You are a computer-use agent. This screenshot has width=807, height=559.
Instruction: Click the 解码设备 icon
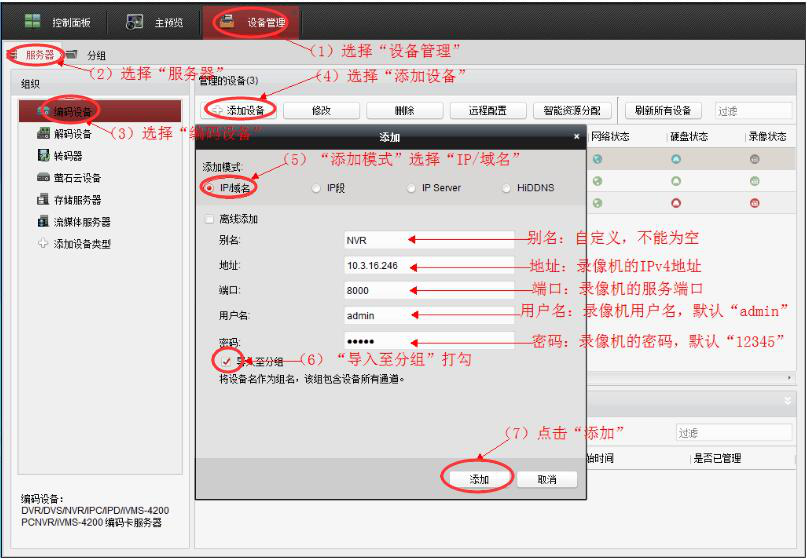[43, 133]
